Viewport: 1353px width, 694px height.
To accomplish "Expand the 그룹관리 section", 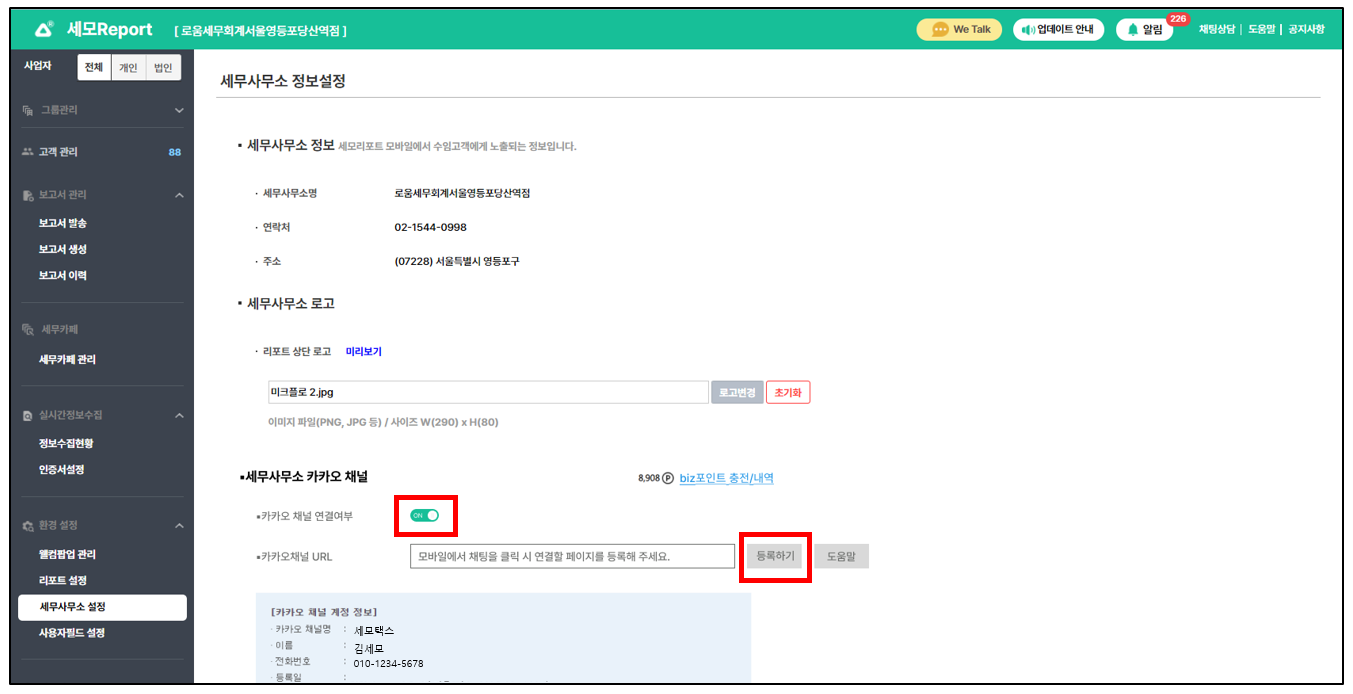I will 179,110.
